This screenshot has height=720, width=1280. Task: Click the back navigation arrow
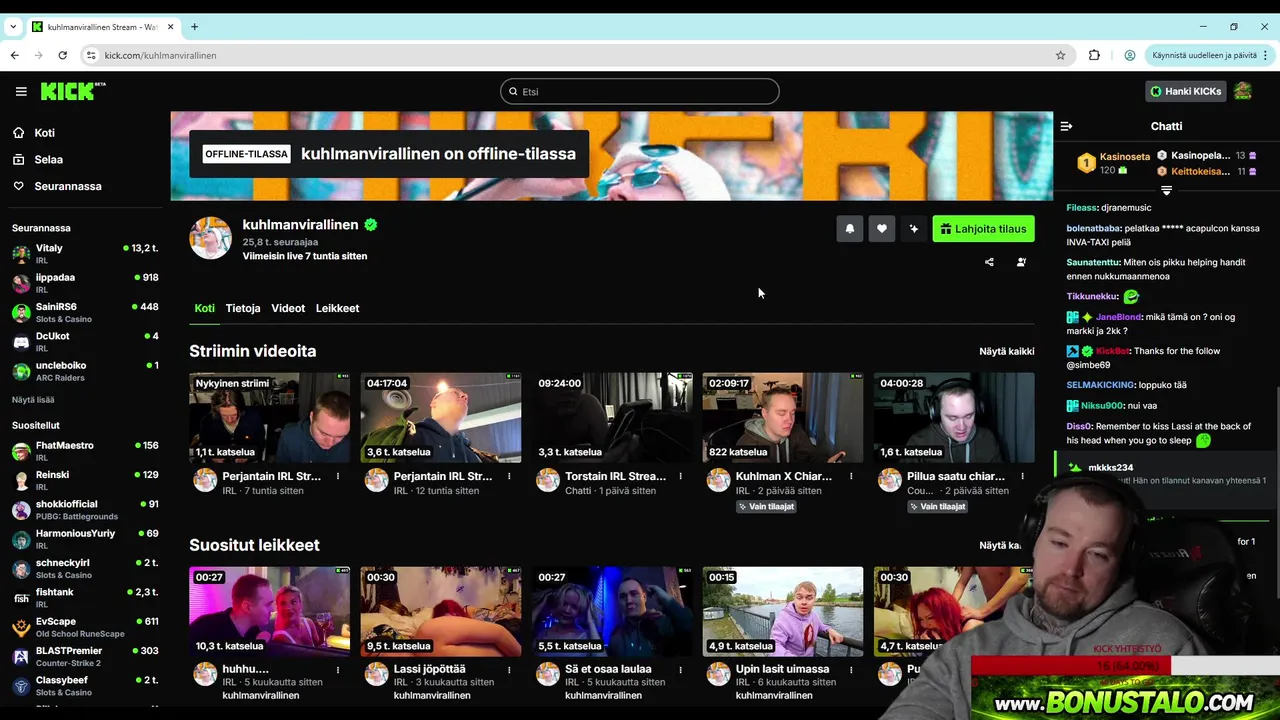[x=14, y=55]
